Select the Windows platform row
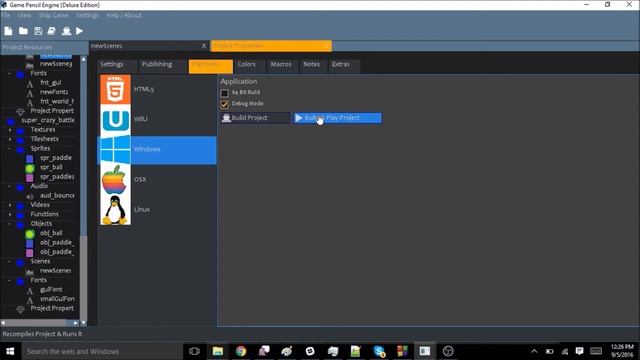Viewport: 640px width, 360px height. (x=157, y=150)
